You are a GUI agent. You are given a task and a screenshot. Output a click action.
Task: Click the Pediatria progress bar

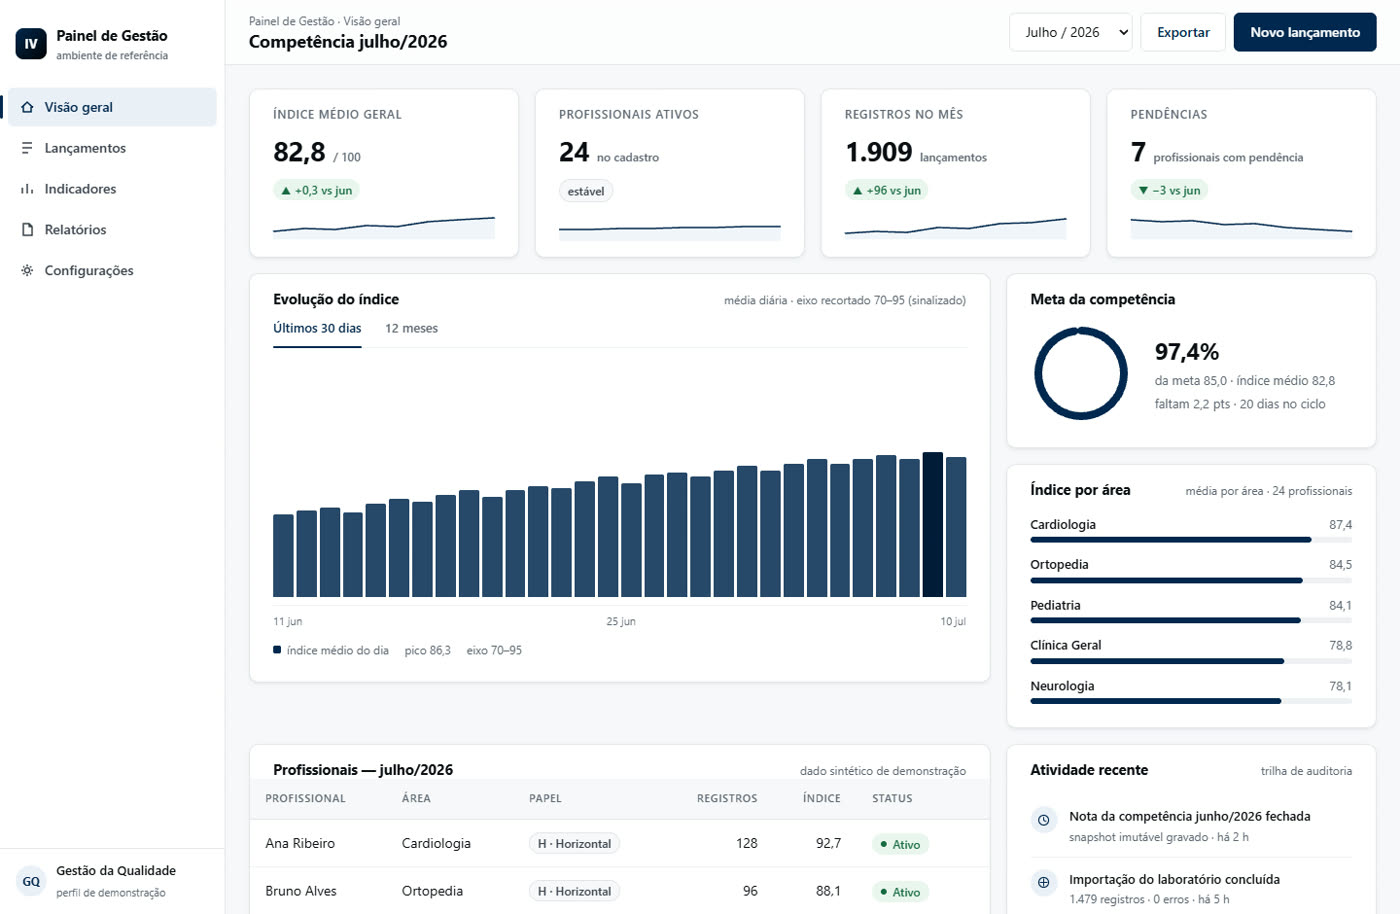click(x=1191, y=620)
